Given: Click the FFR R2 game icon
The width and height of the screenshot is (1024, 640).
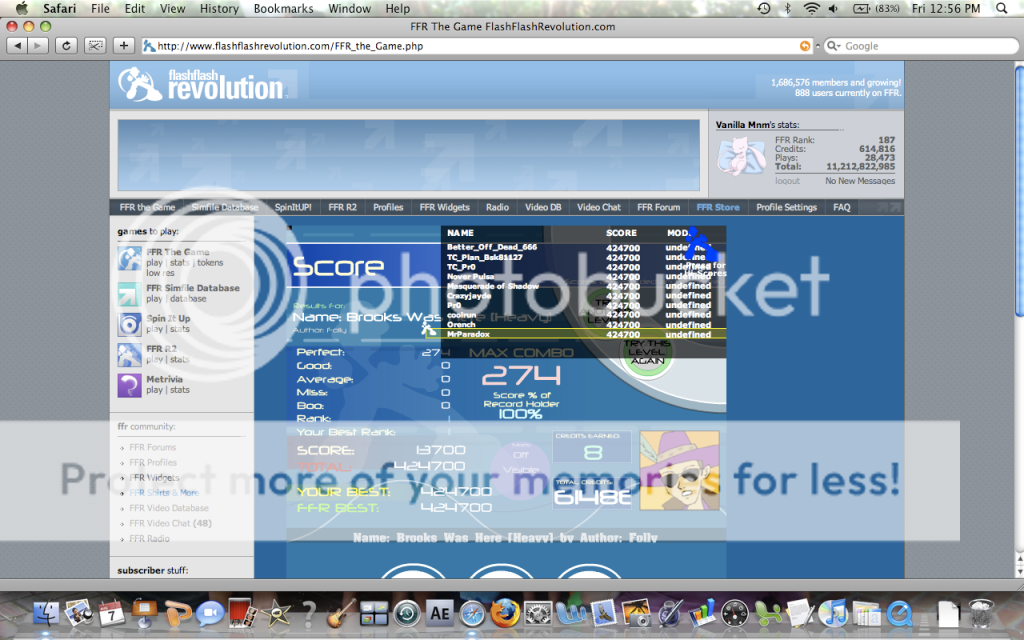Looking at the screenshot, I should pos(130,354).
